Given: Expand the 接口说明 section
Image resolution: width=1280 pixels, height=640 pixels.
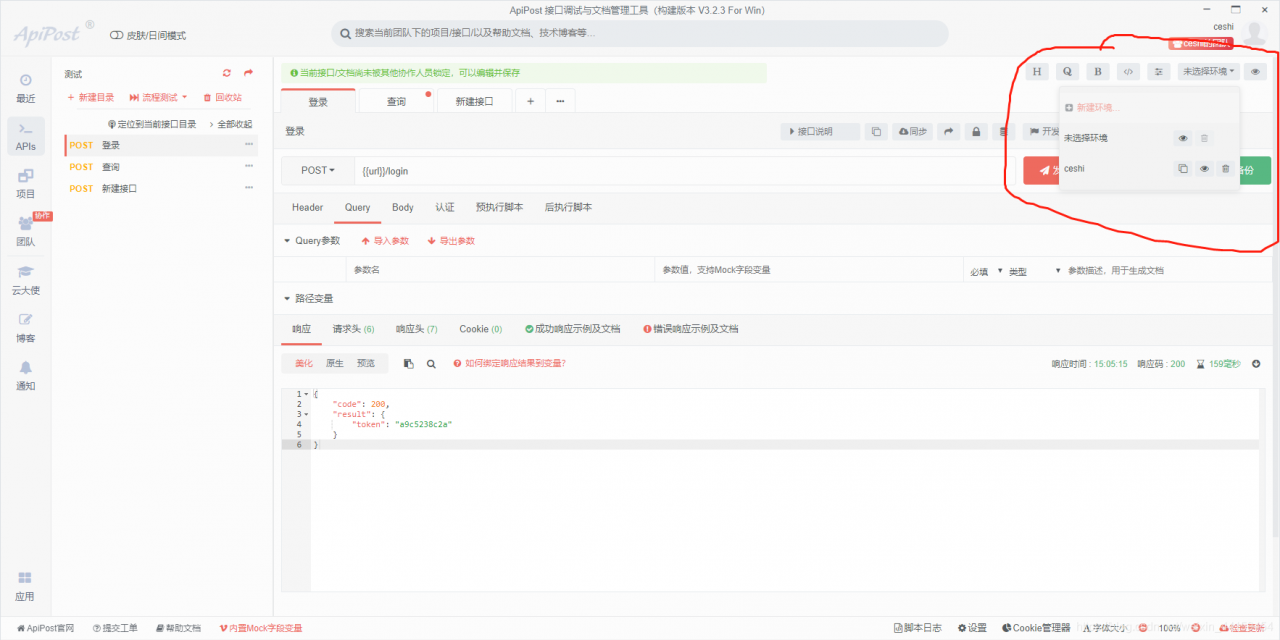Looking at the screenshot, I should pos(820,131).
